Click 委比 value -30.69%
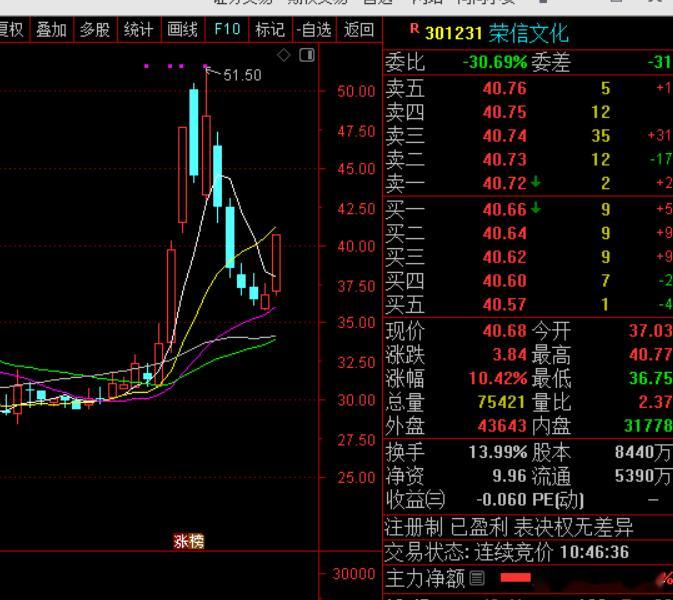The height and width of the screenshot is (600, 673). [x=495, y=63]
